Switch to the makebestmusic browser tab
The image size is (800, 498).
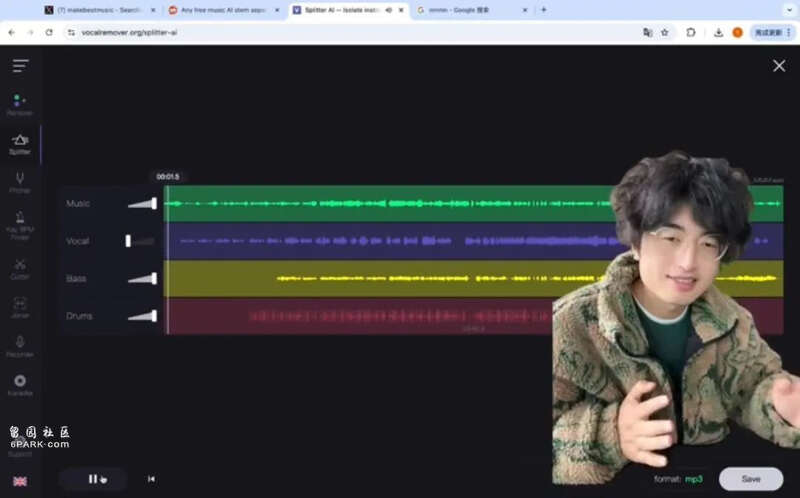coord(95,10)
